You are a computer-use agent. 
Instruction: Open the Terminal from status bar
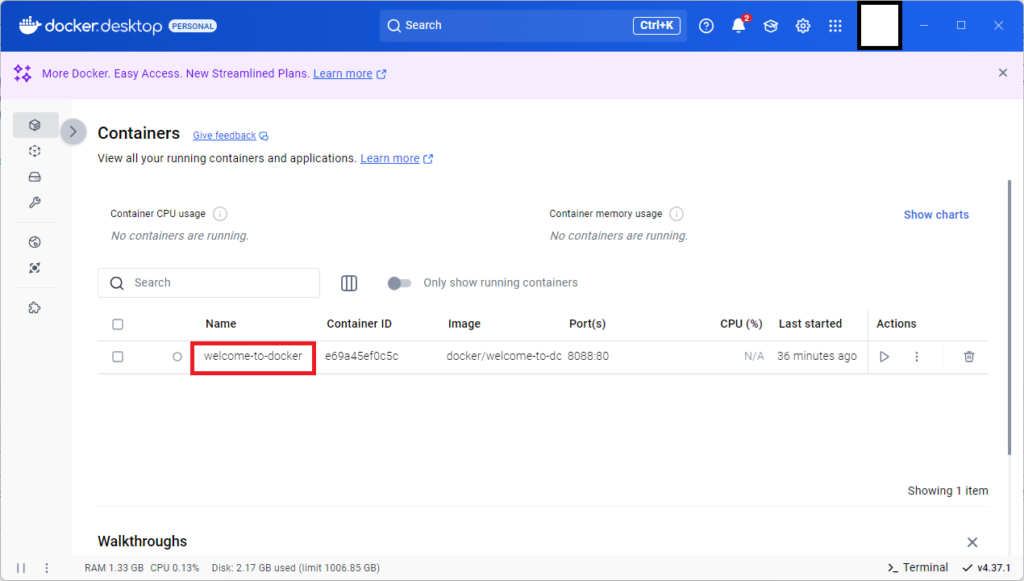tap(918, 567)
